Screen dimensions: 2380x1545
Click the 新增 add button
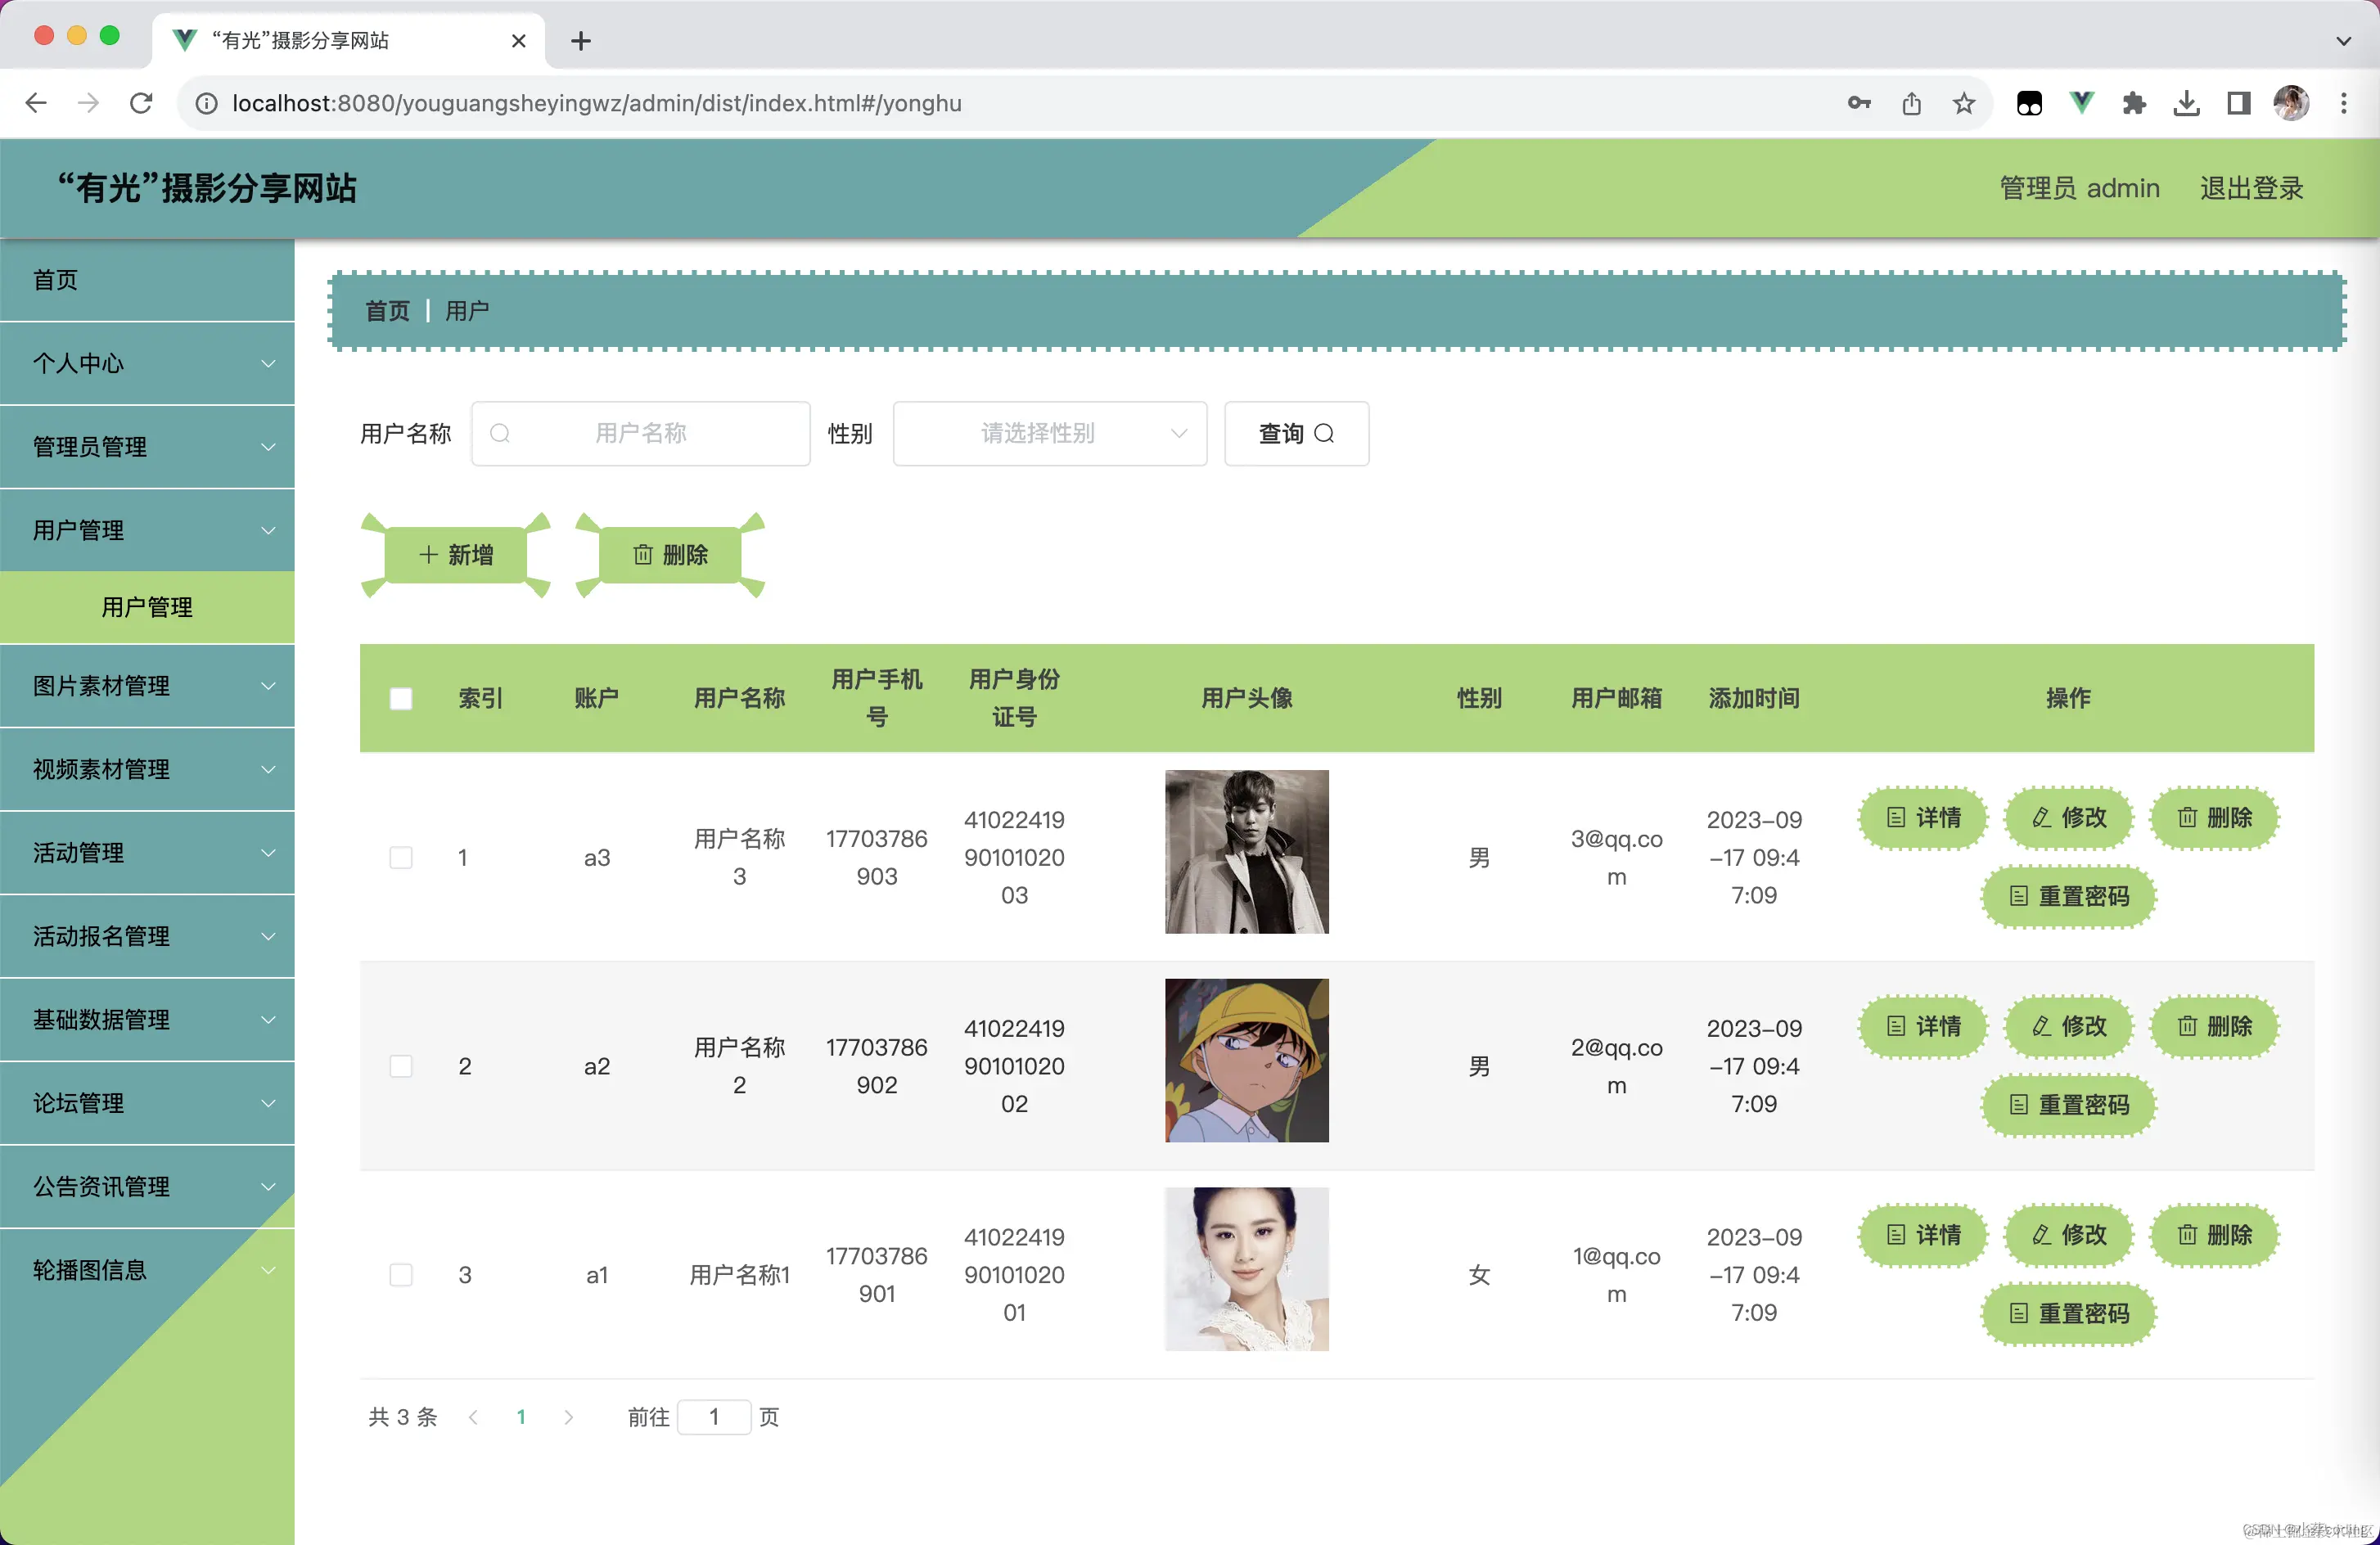tap(456, 555)
